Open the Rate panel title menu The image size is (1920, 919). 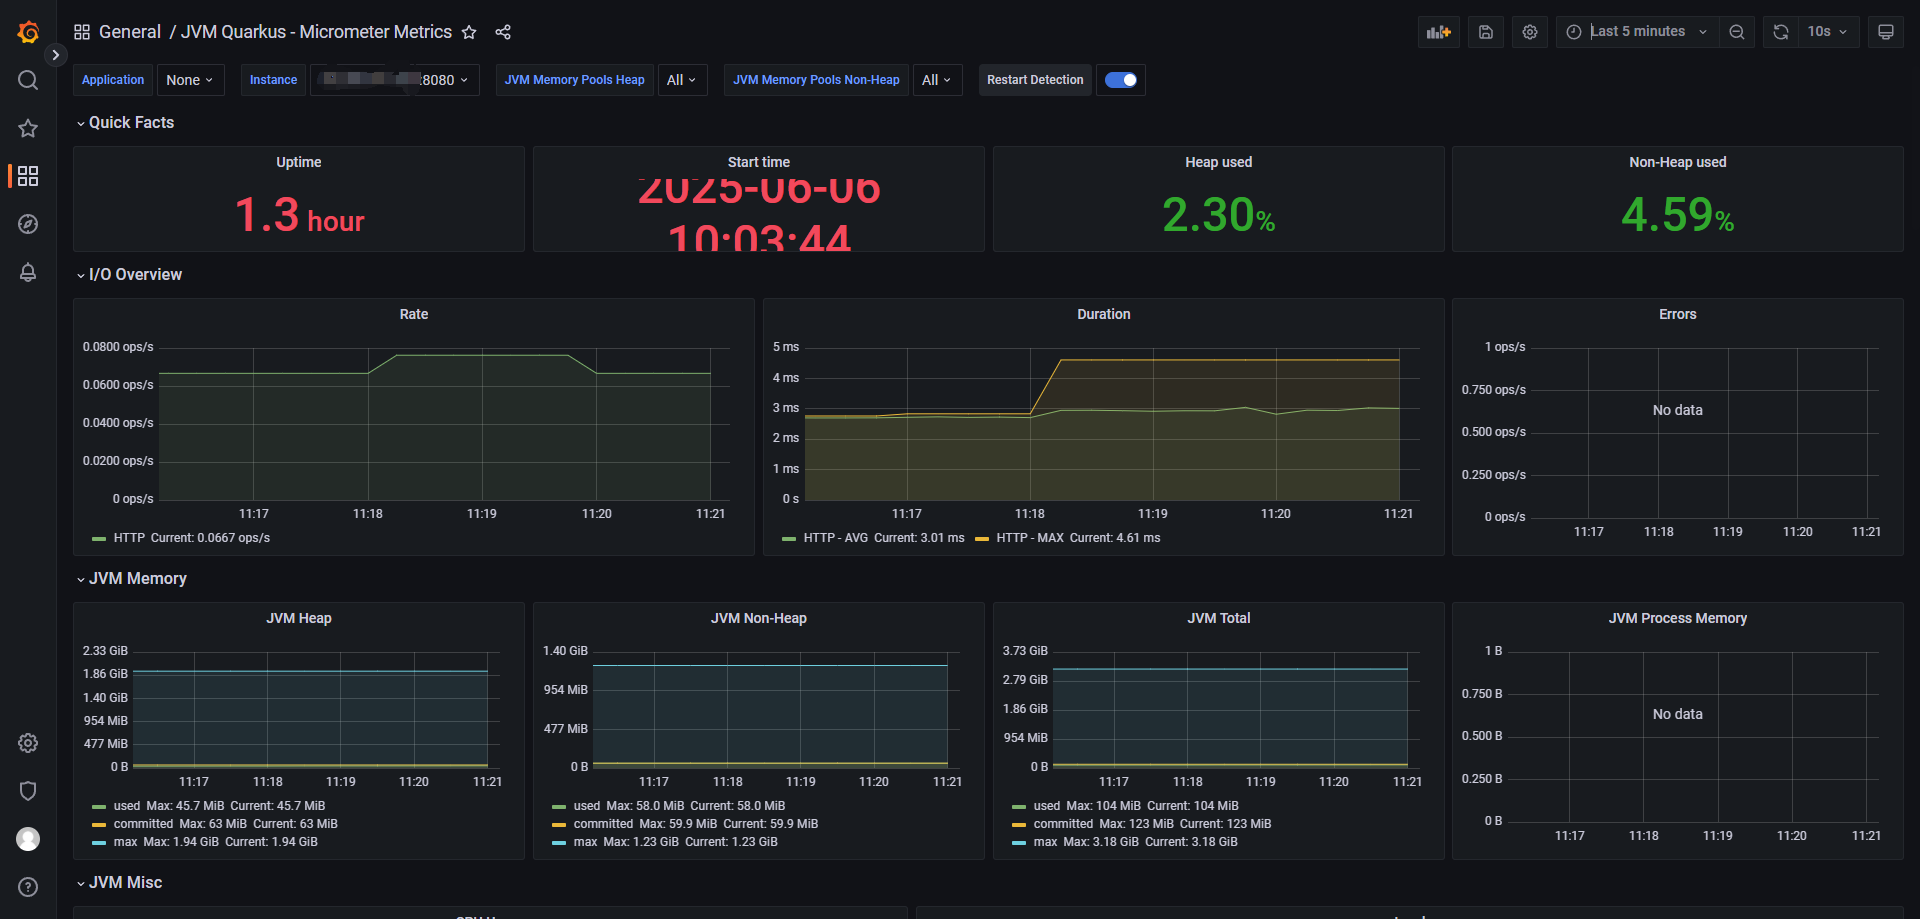[414, 314]
